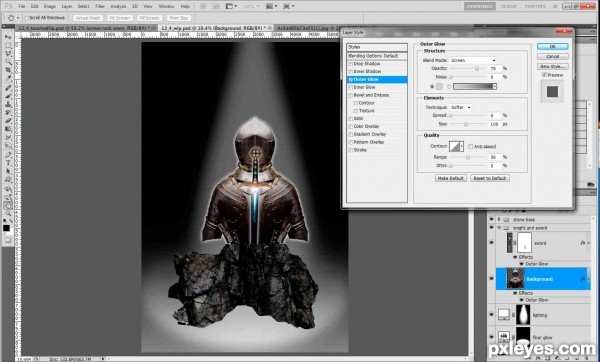Image resolution: width=600 pixels, height=362 pixels.
Task: Expand the stone base layer group
Action: 499,219
